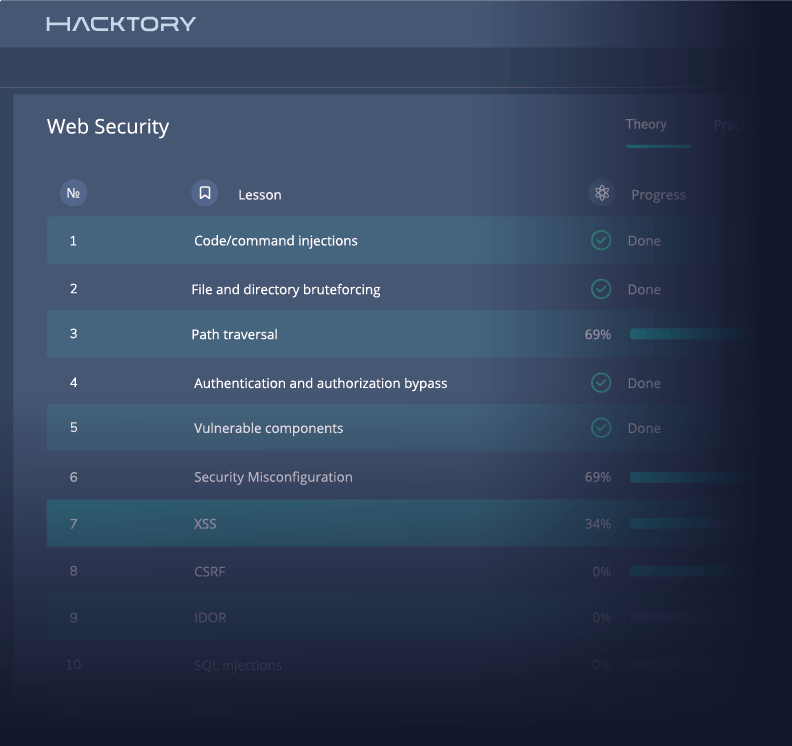Open the Security Misconfiguration lesson
792x746 pixels.
(273, 477)
